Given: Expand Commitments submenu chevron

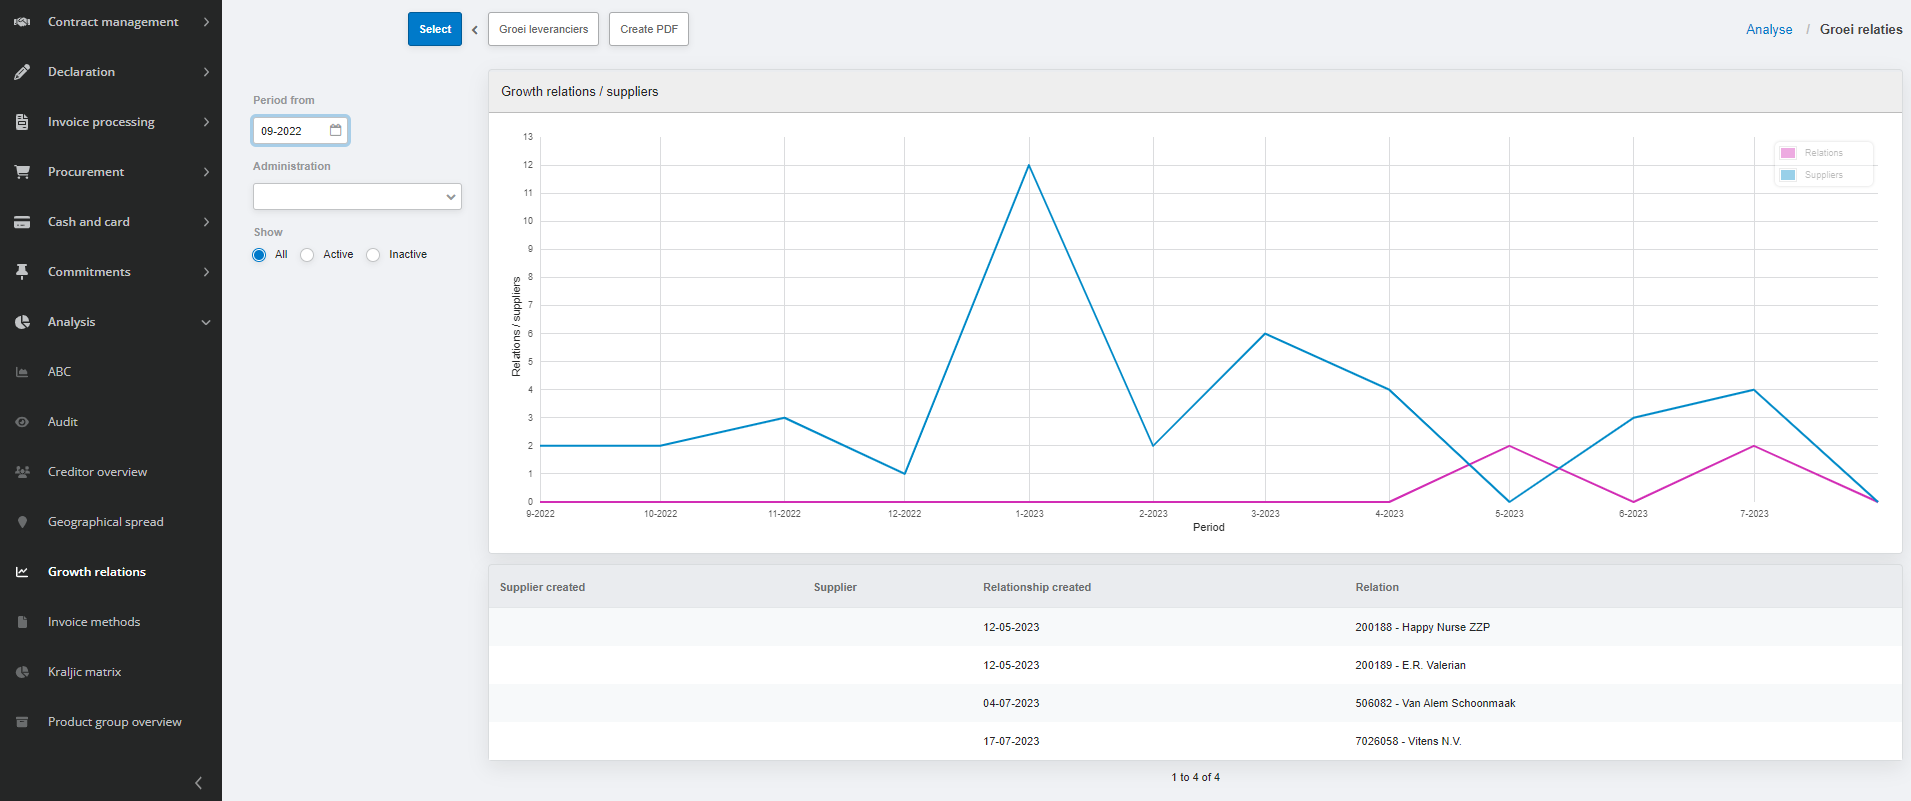Looking at the screenshot, I should coord(206,272).
